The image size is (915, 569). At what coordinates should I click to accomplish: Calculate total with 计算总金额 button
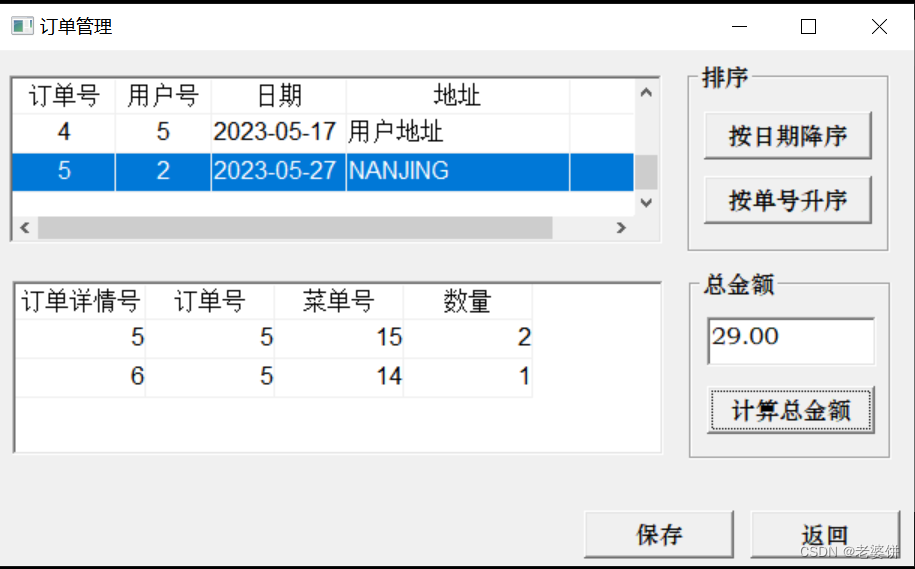(x=790, y=410)
